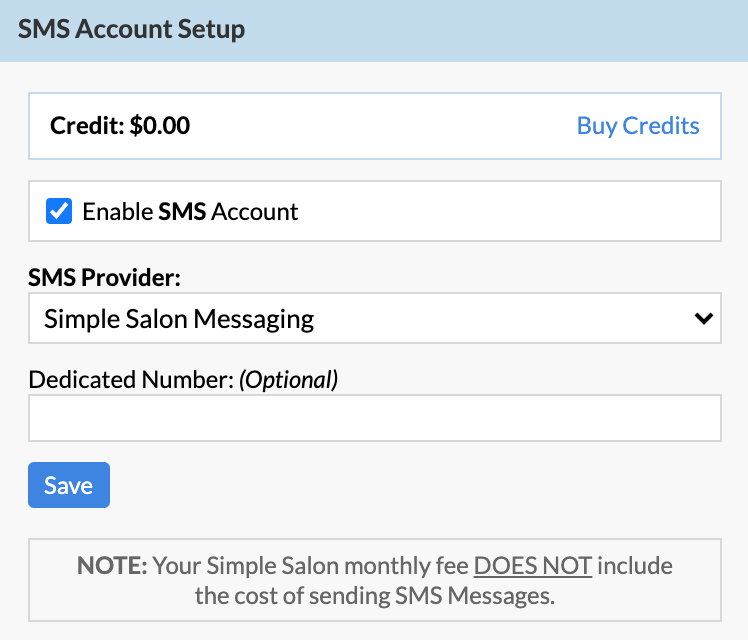Focus the Dedicated Number input field
The height and width of the screenshot is (640, 748).
[x=374, y=418]
